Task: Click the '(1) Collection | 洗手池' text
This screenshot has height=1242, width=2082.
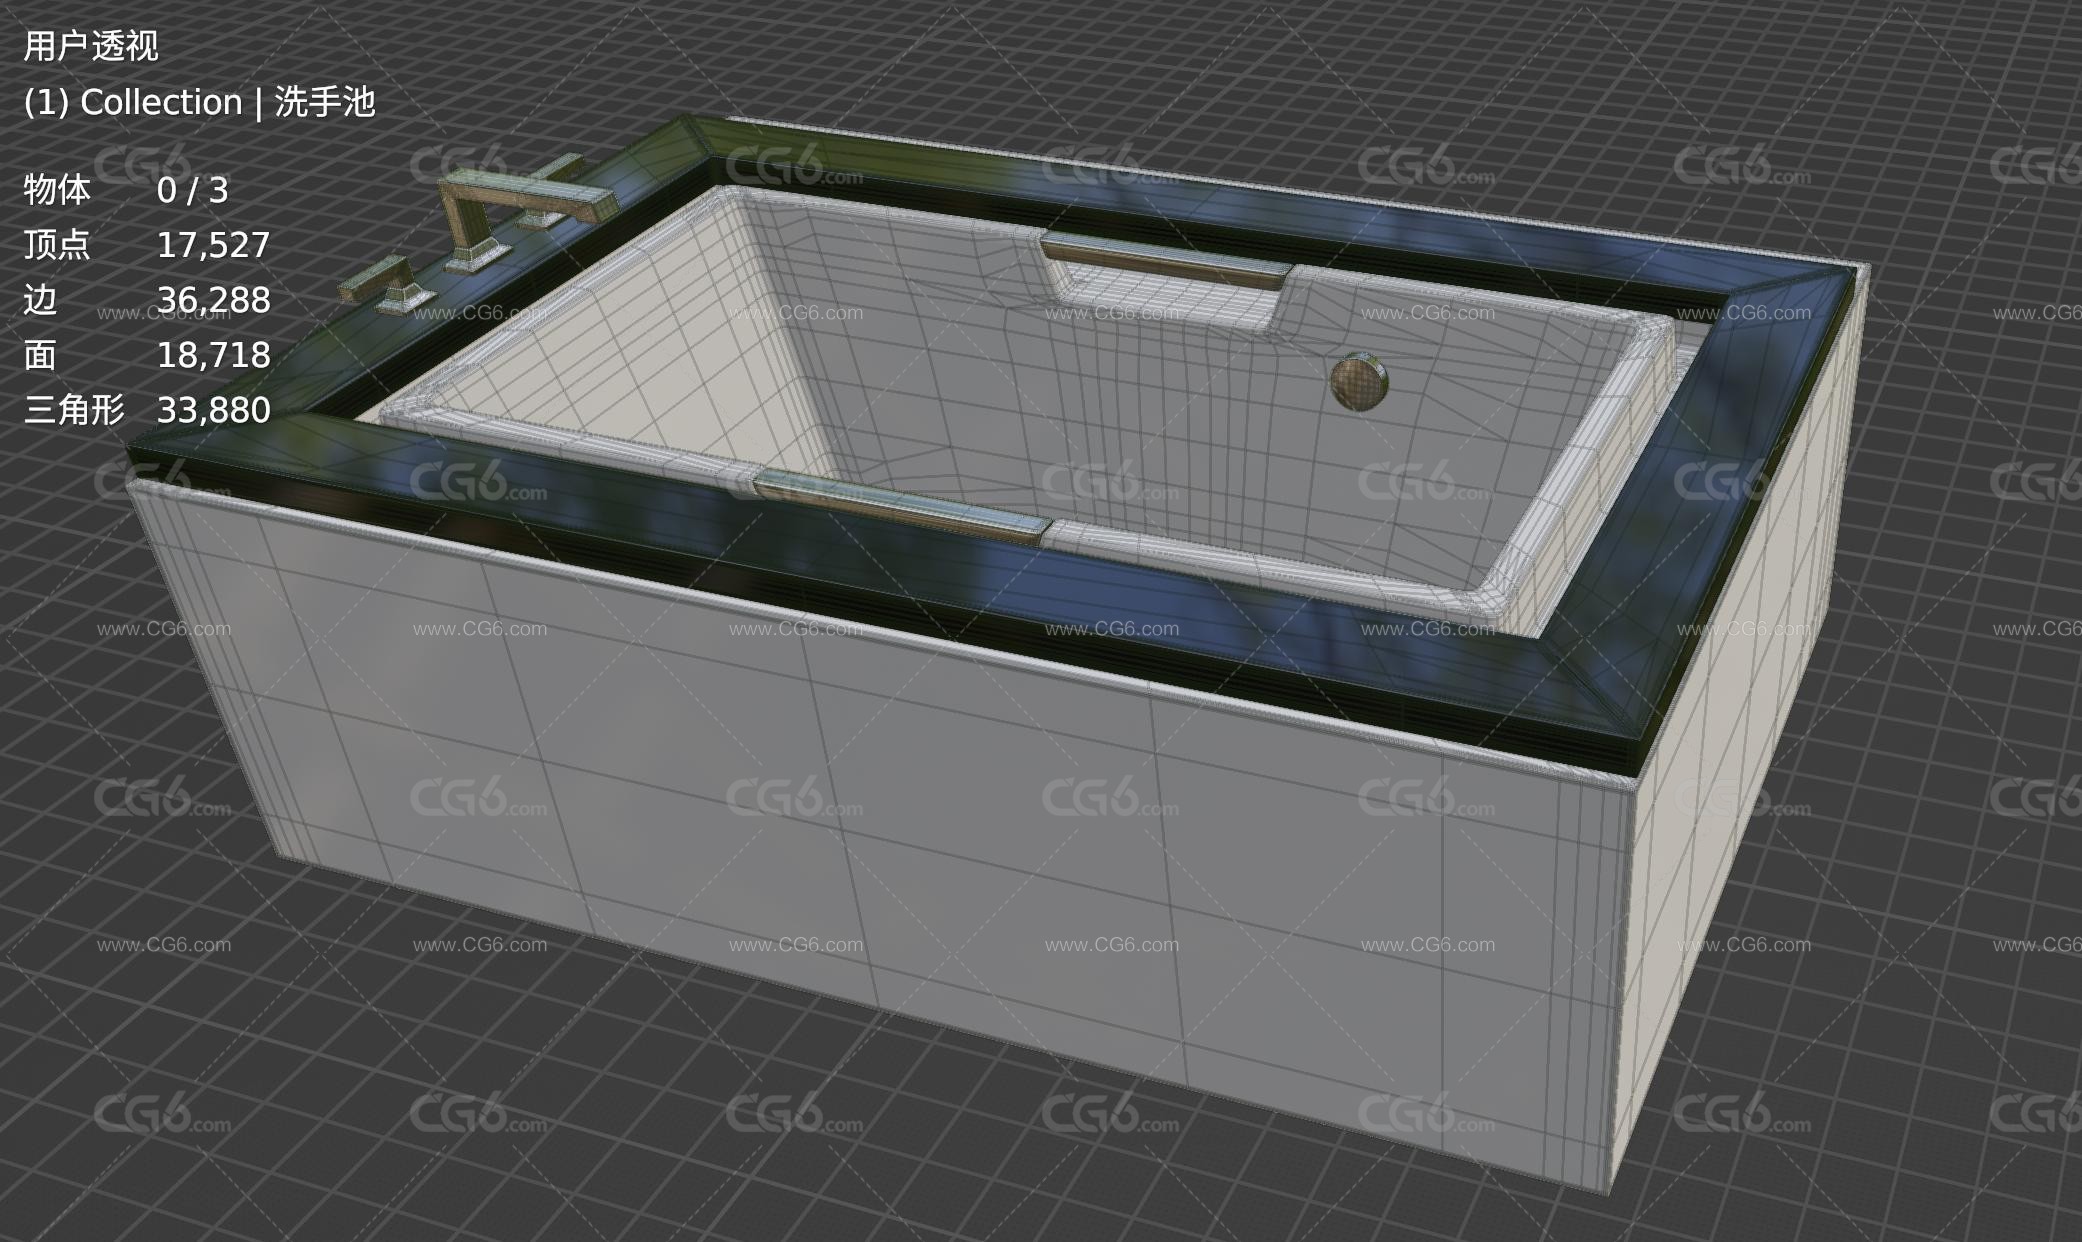Action: point(199,102)
